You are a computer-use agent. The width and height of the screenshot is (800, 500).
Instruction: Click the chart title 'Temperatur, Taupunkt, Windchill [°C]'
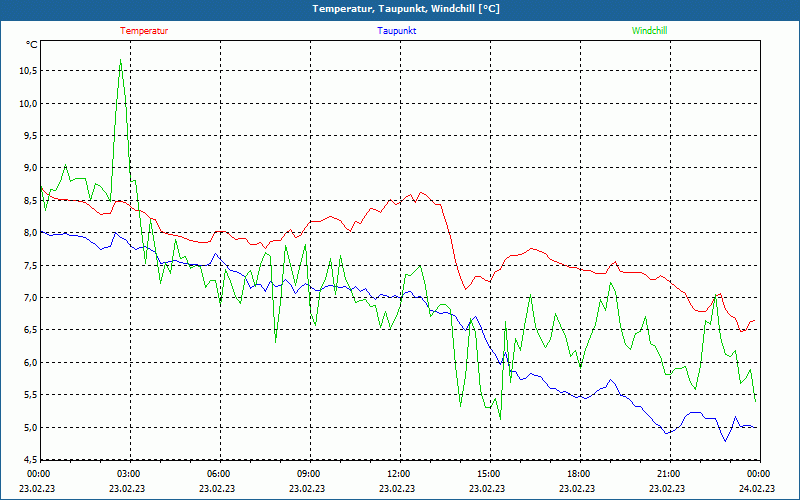click(406, 9)
